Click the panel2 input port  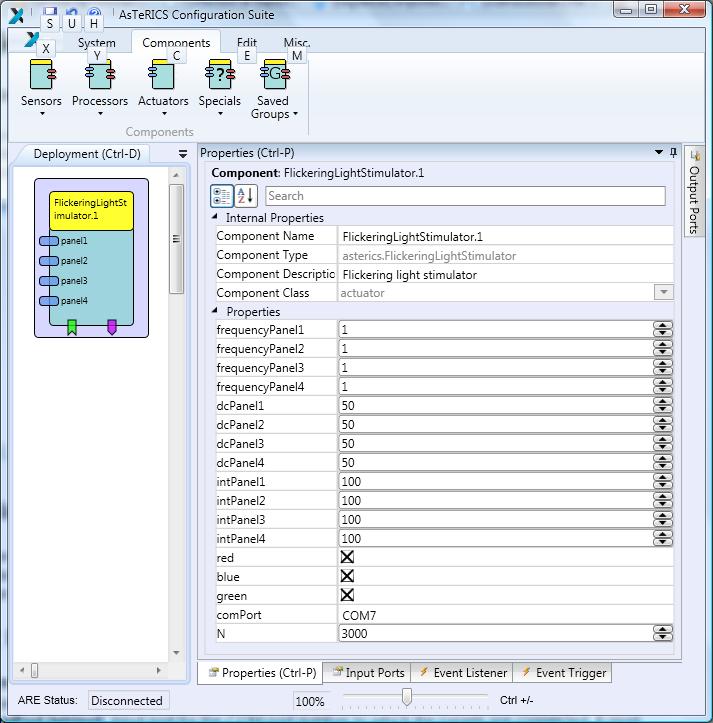coord(49,261)
